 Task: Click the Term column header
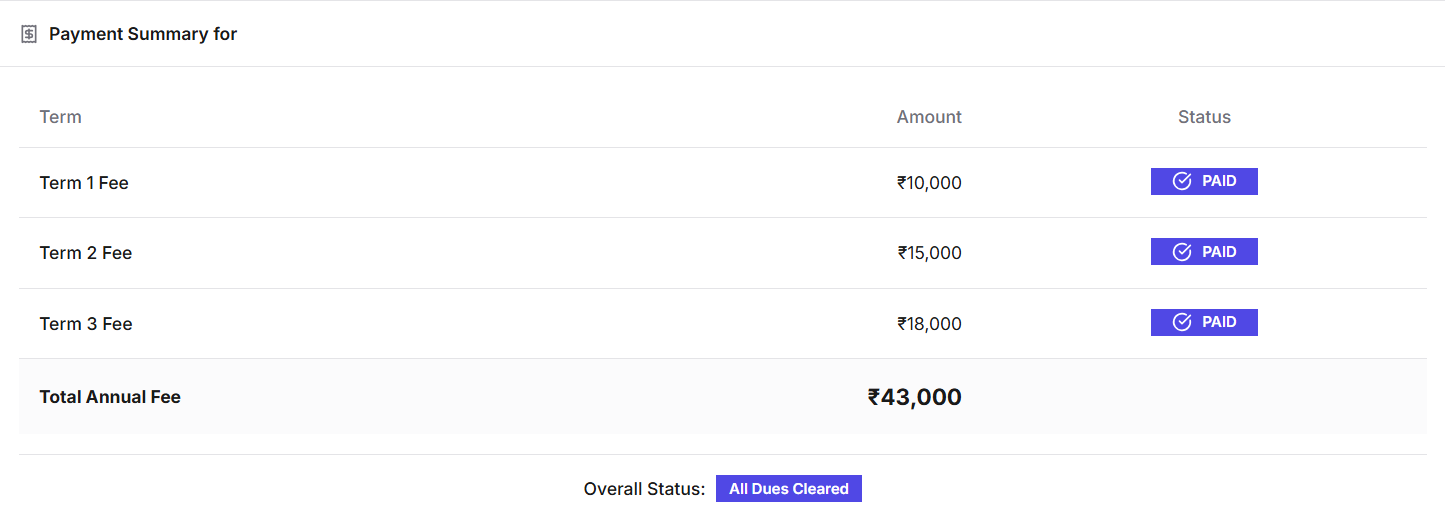60,117
